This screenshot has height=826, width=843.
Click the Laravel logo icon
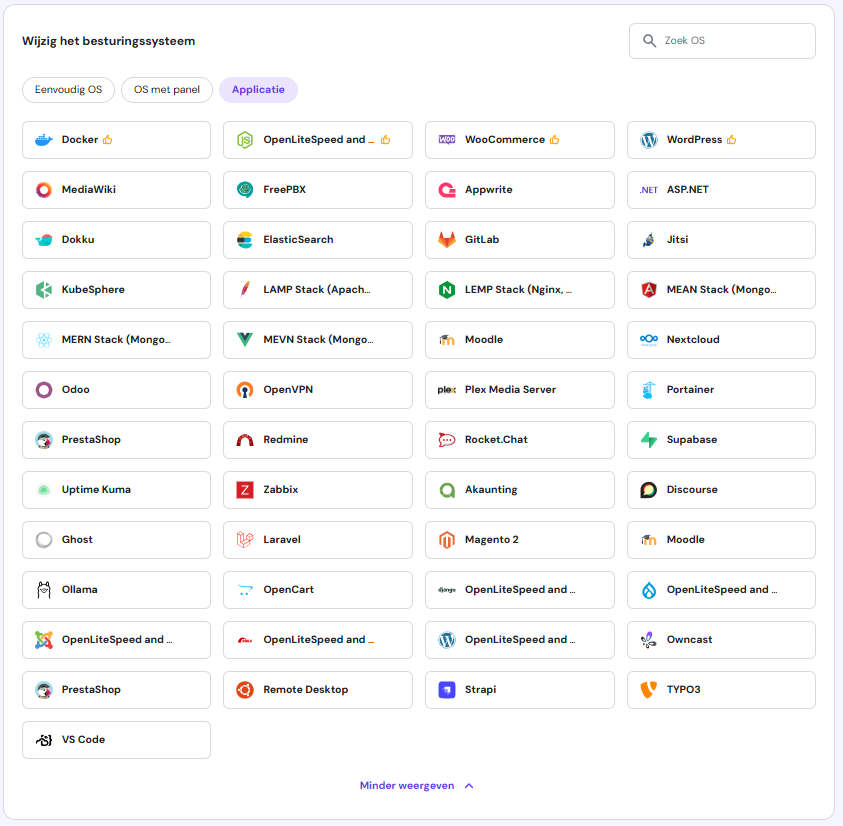tap(245, 540)
